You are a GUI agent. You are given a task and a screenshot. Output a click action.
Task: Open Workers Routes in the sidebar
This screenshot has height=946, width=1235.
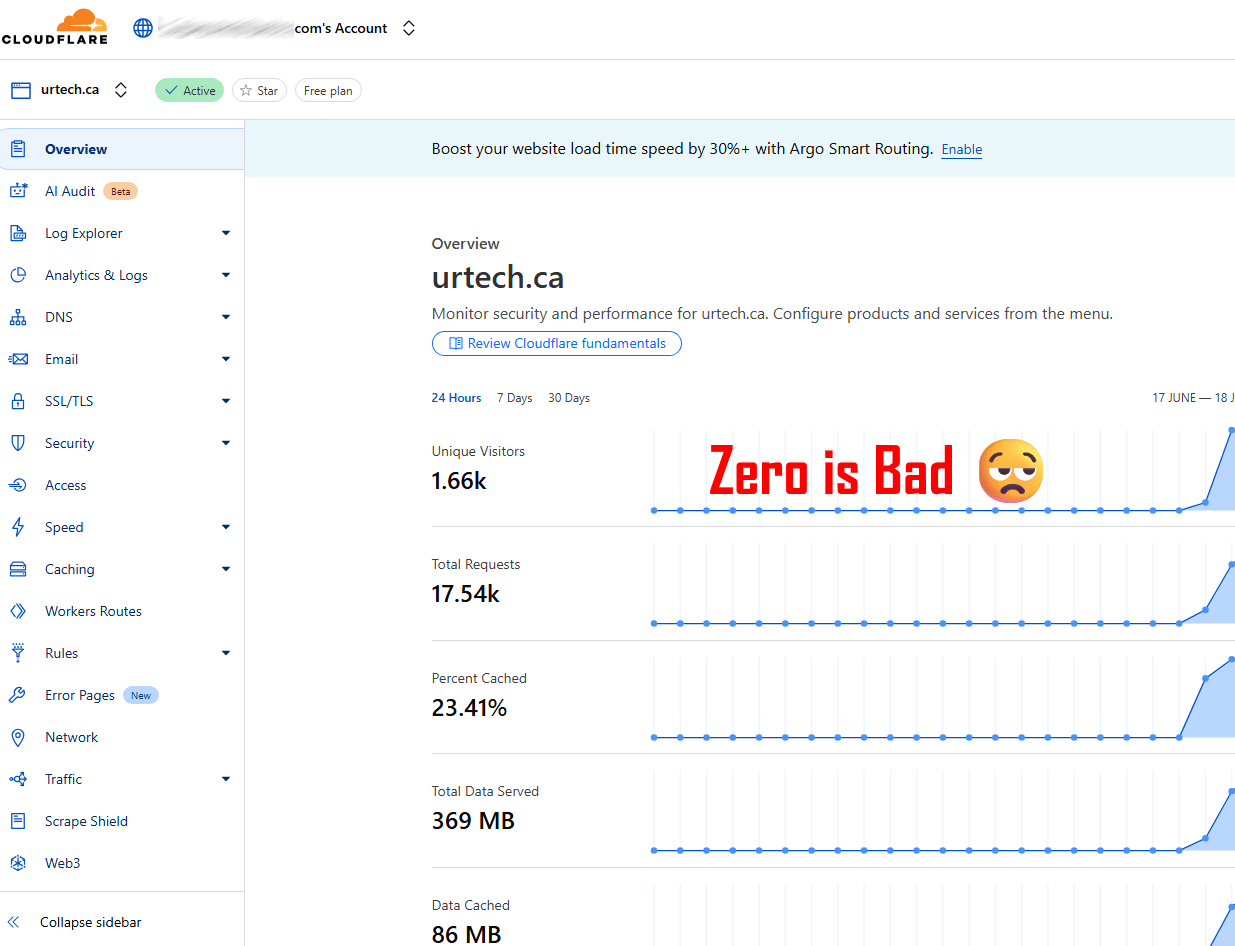[x=93, y=611]
